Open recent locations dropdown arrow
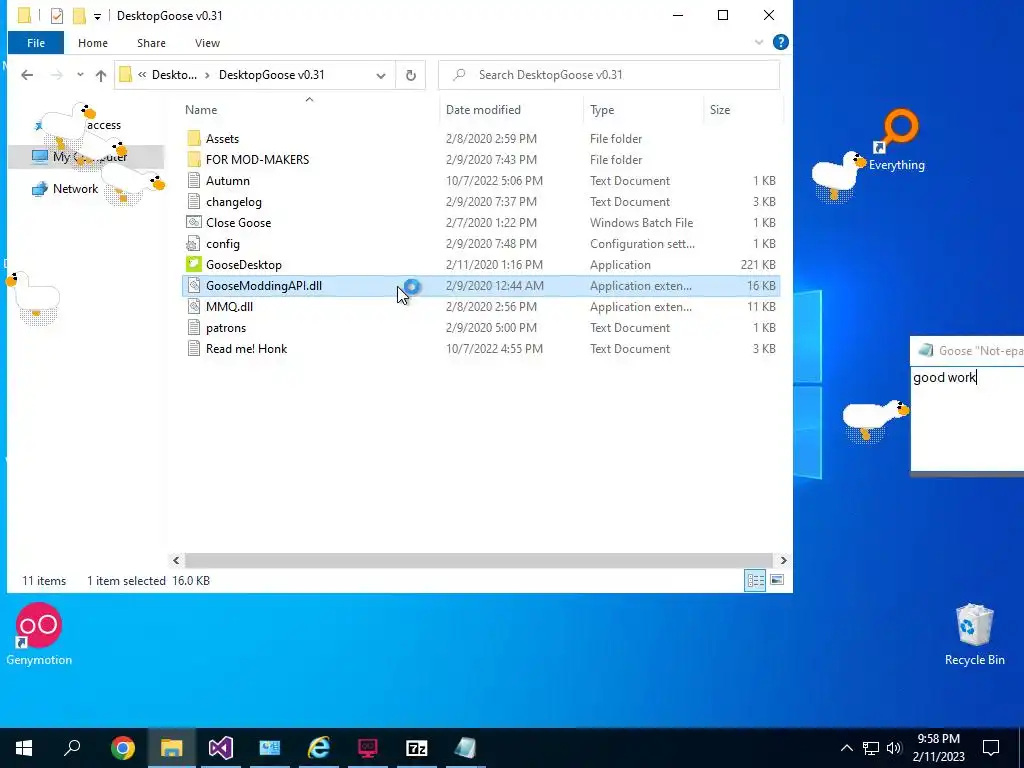 (80, 75)
